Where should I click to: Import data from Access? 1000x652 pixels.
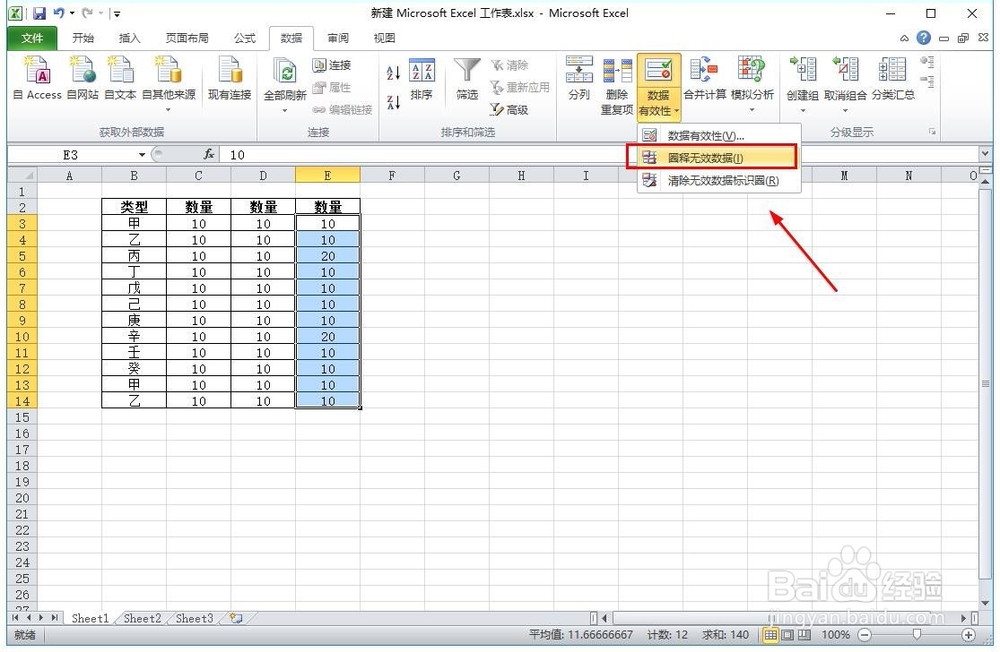[x=37, y=78]
